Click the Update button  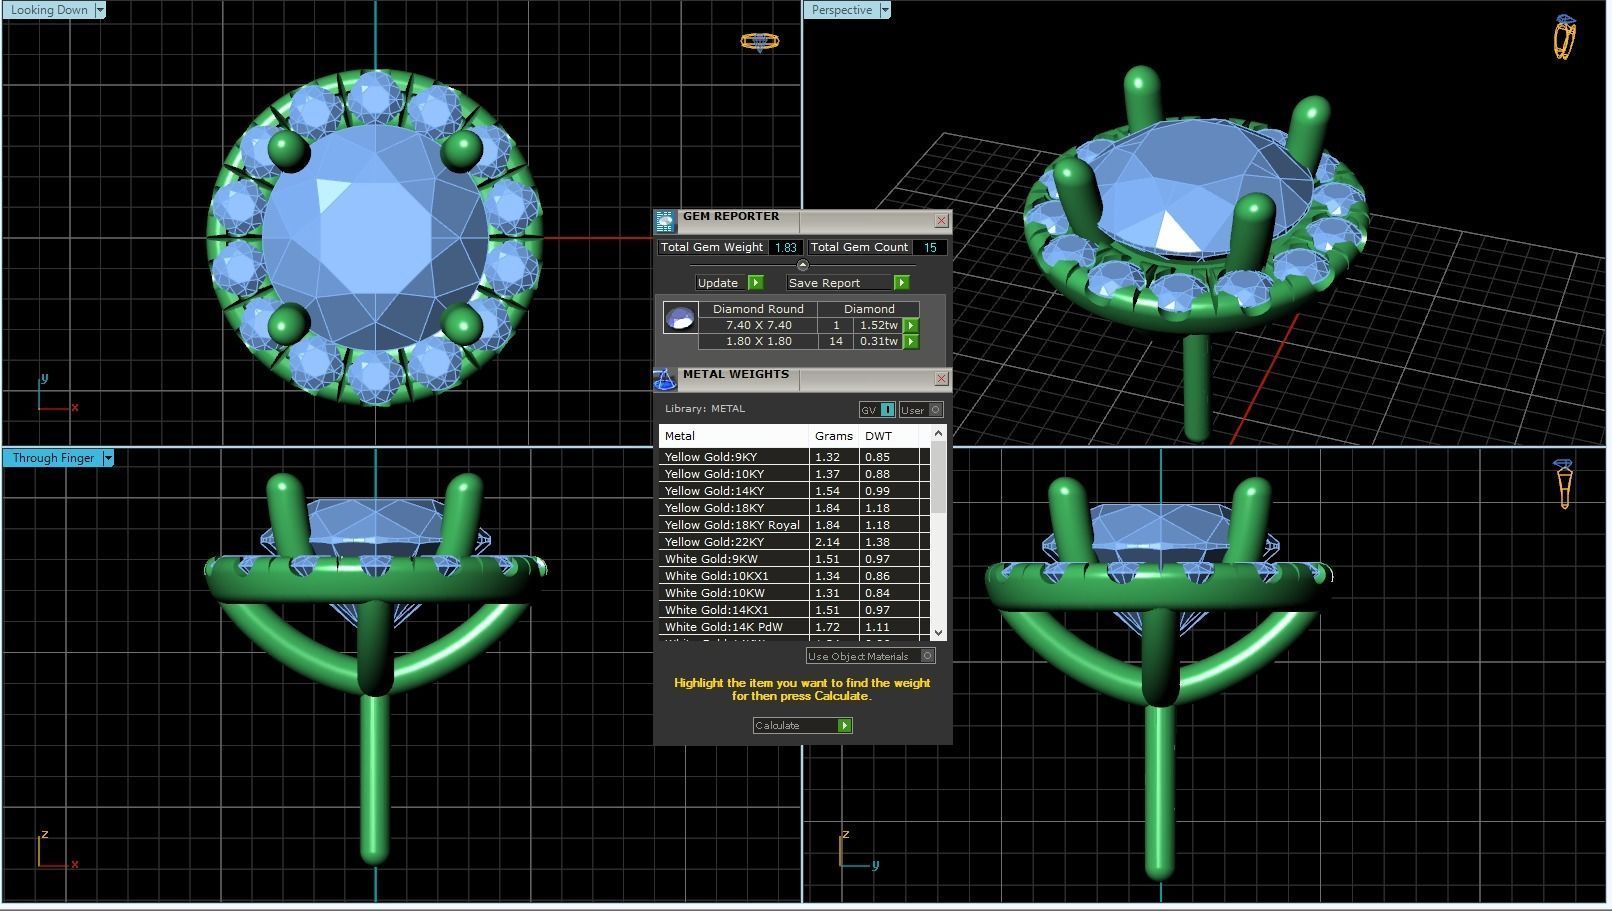729,283
